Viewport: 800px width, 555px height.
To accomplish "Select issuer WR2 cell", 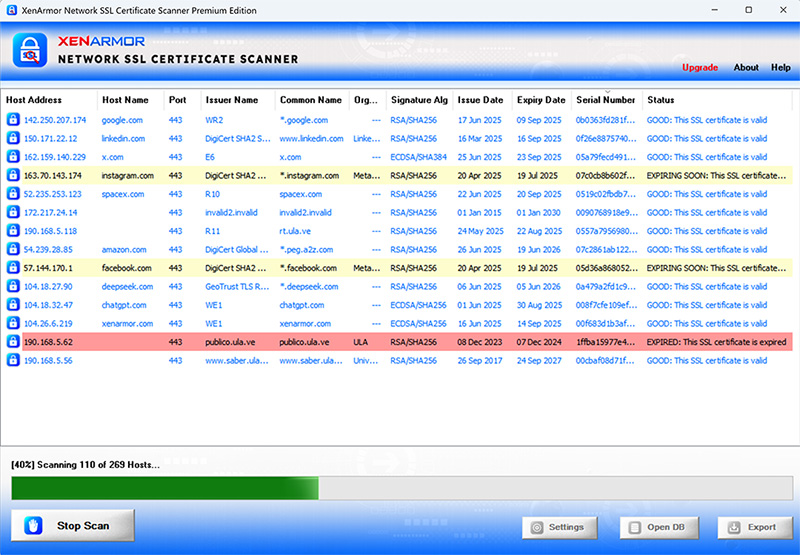I will 214,120.
